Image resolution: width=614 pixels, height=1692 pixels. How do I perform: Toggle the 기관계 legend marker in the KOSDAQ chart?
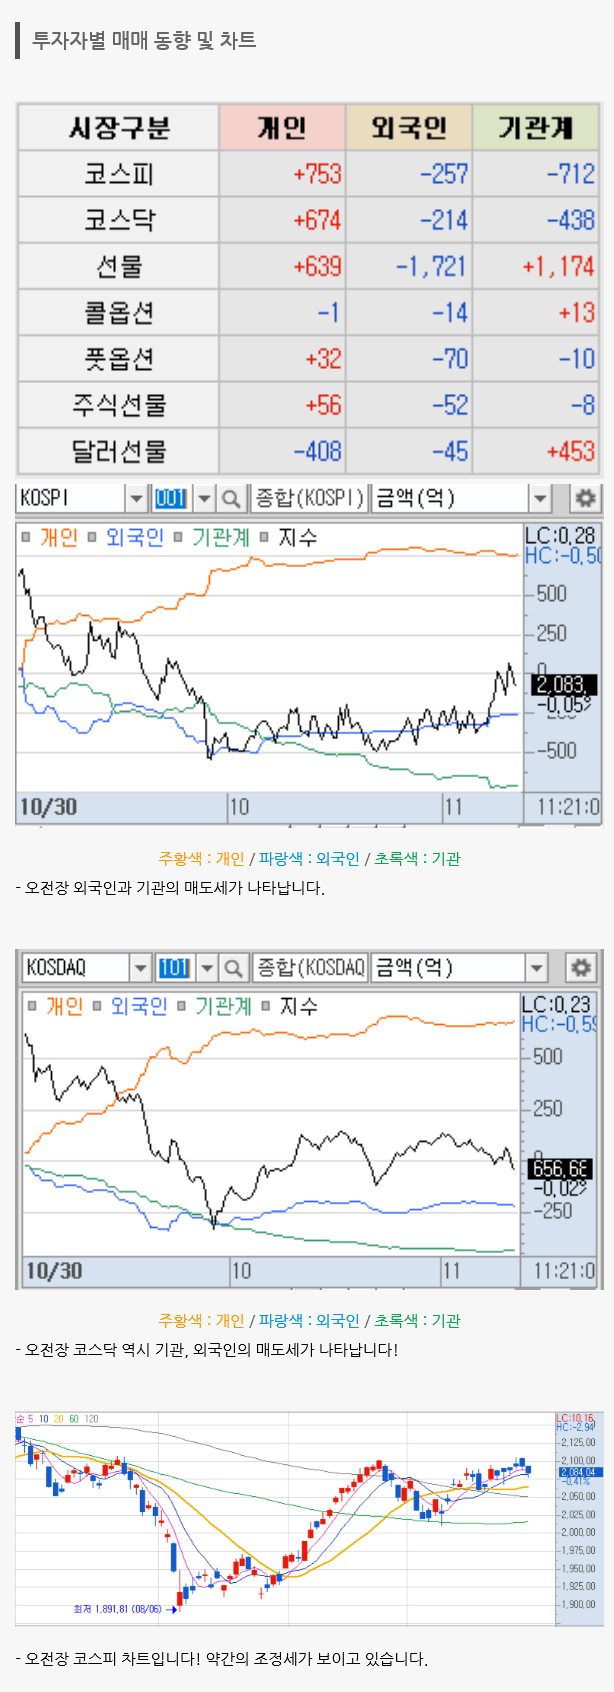(x=181, y=1006)
